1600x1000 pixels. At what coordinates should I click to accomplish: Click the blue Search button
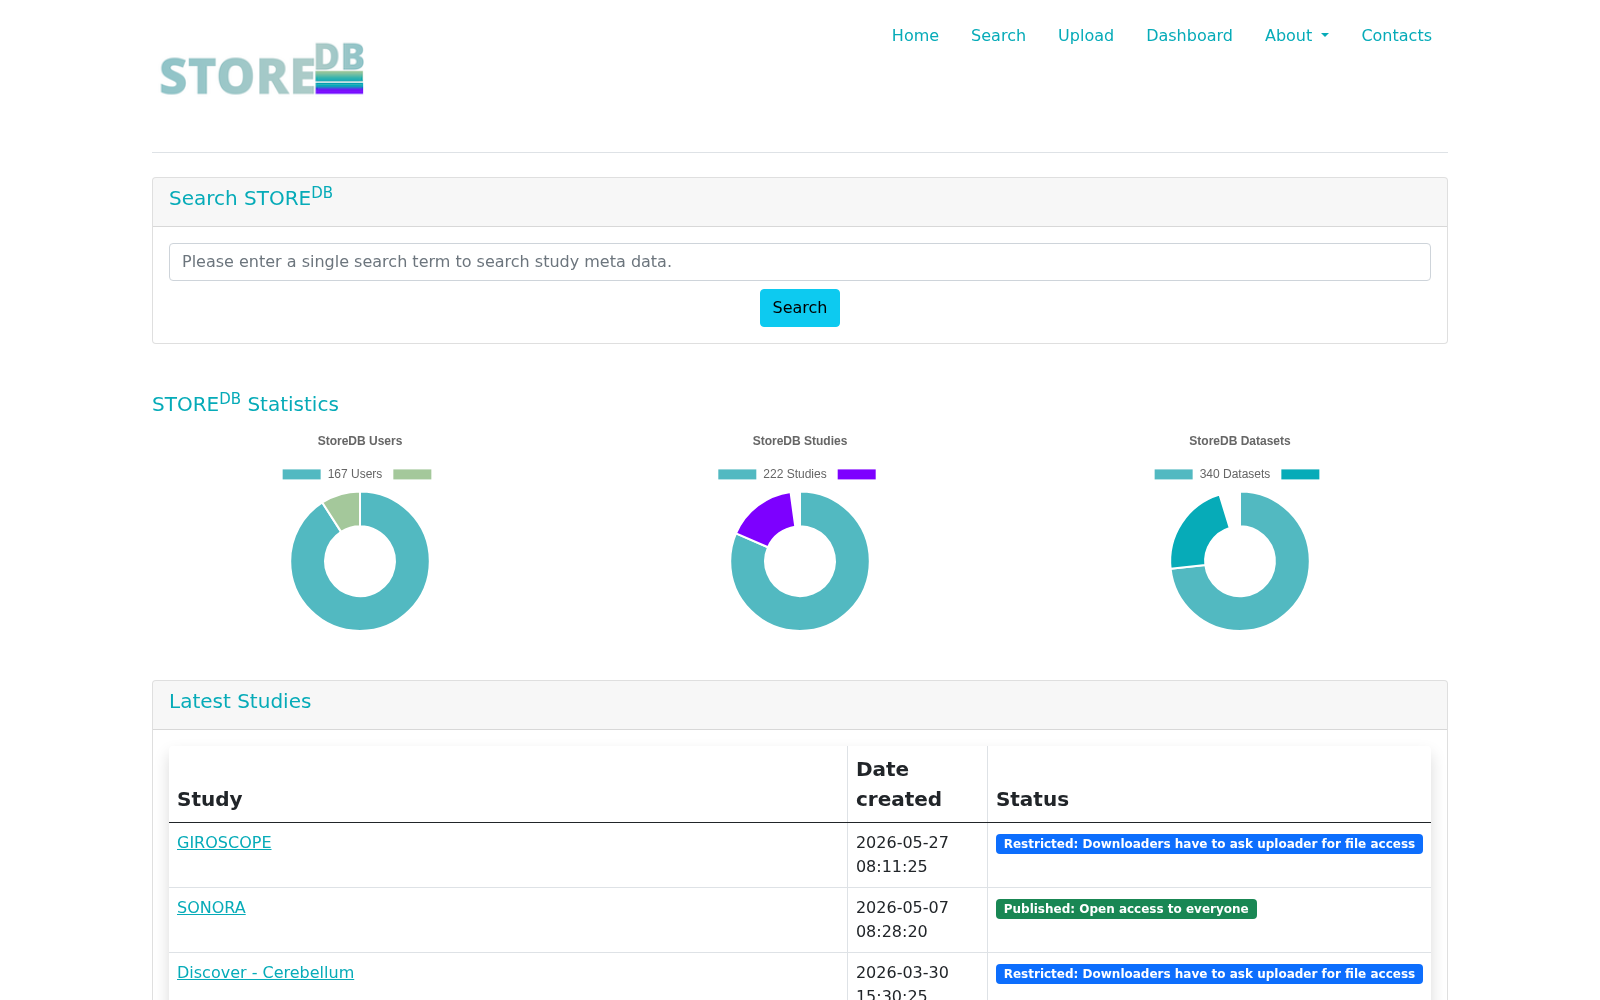click(x=800, y=308)
